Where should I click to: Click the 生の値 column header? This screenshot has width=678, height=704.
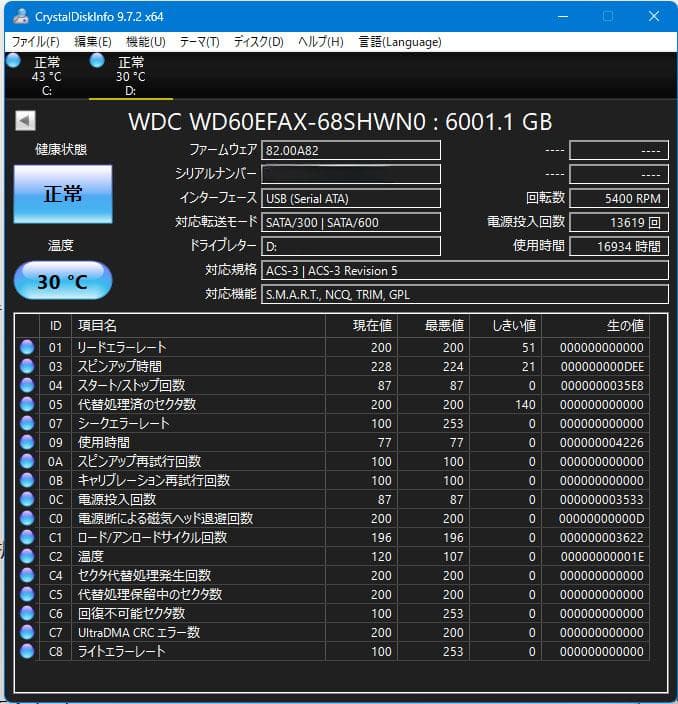pos(595,326)
